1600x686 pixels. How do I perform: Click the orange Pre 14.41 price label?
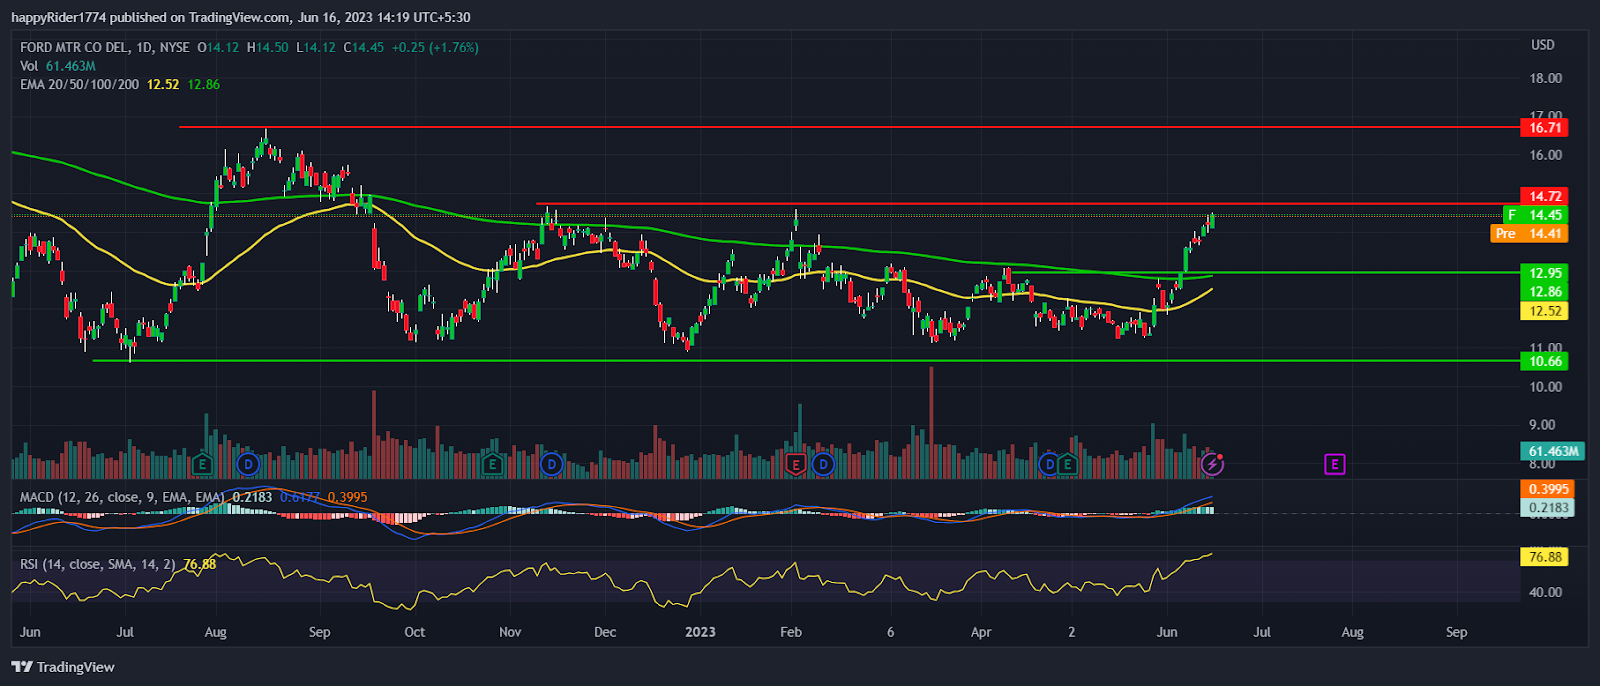point(1529,233)
